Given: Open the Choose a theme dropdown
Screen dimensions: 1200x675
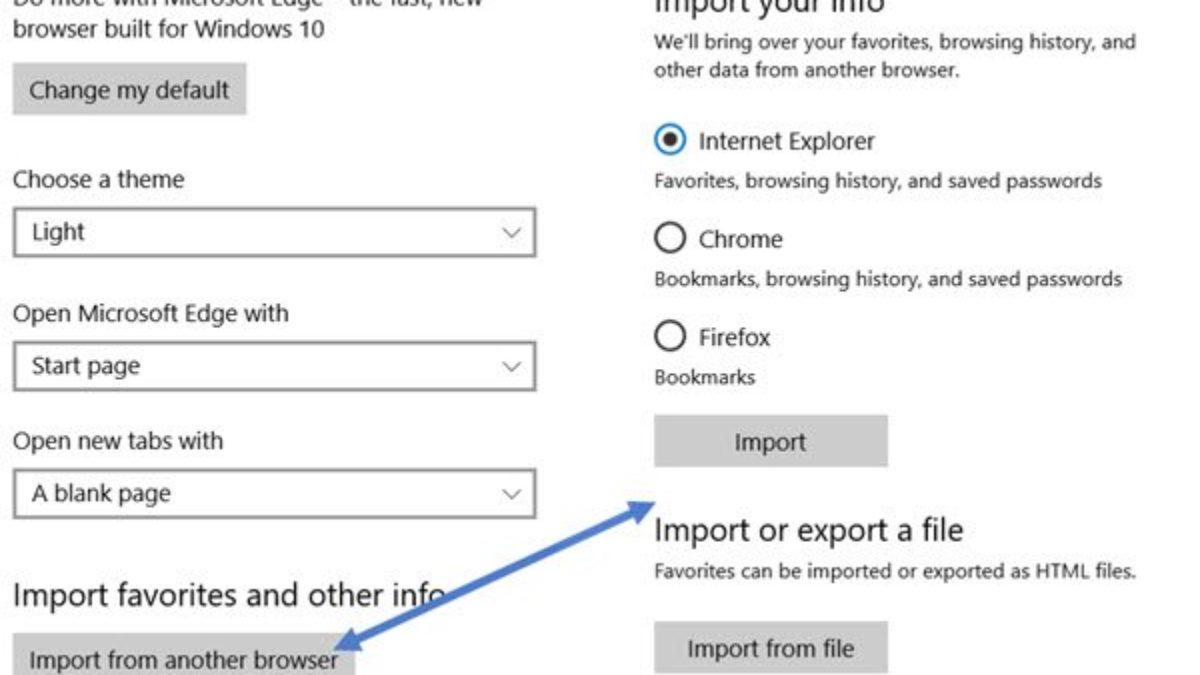Looking at the screenshot, I should [274, 232].
